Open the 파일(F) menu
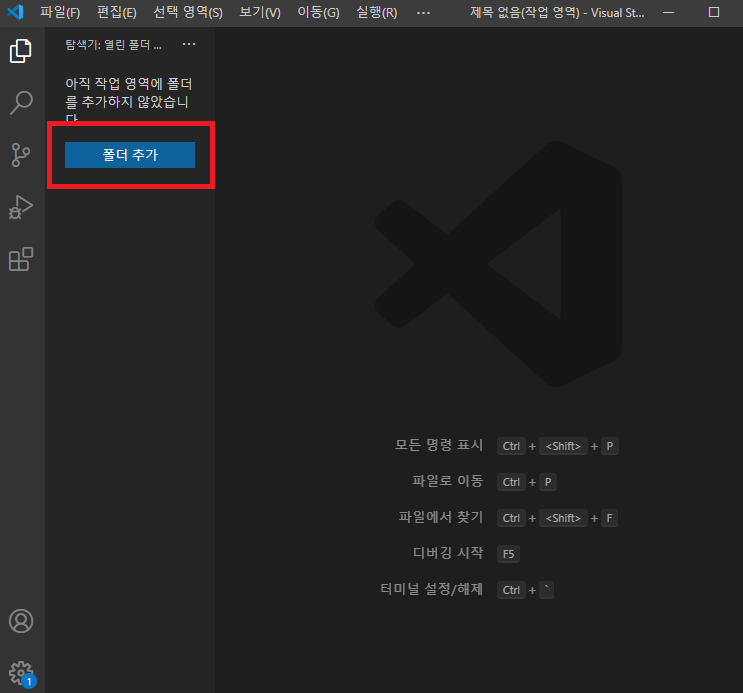The height and width of the screenshot is (693, 743). [x=60, y=12]
